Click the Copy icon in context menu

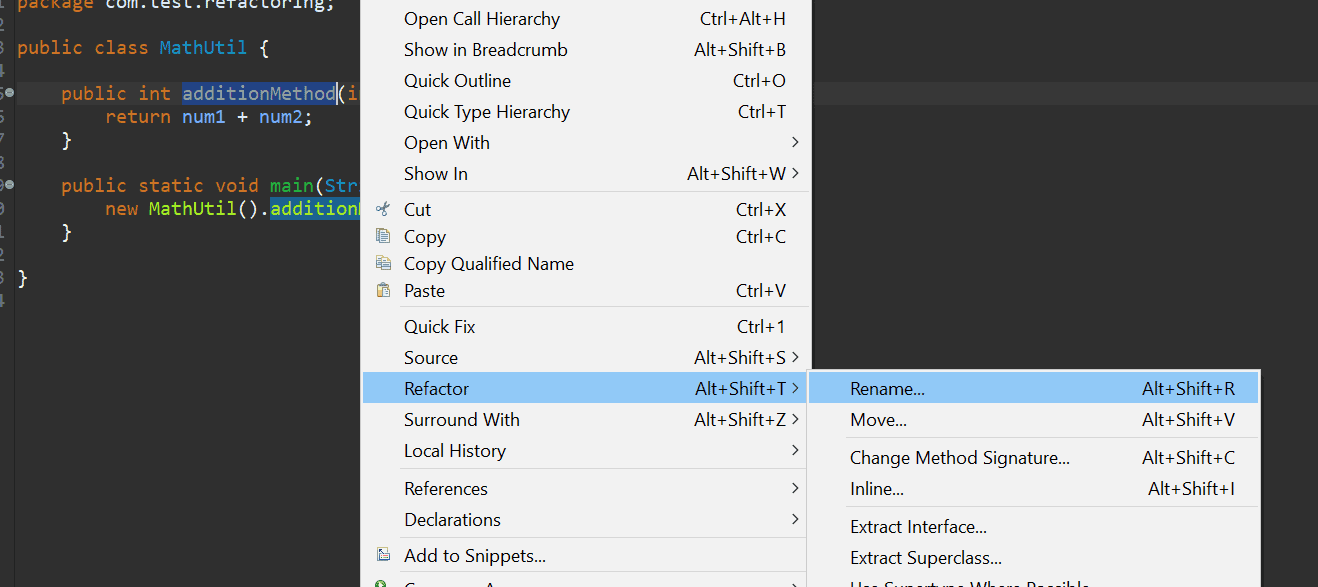click(x=382, y=236)
